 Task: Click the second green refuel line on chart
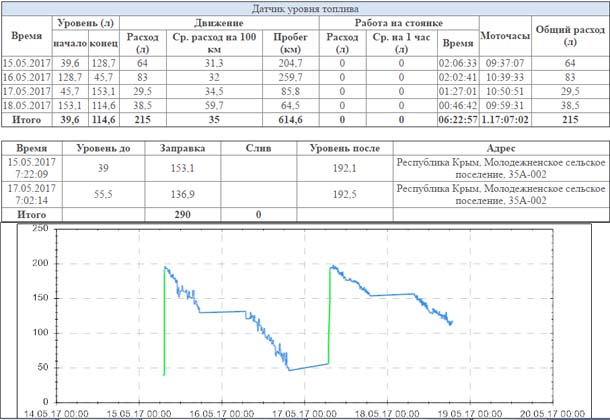pos(328,315)
